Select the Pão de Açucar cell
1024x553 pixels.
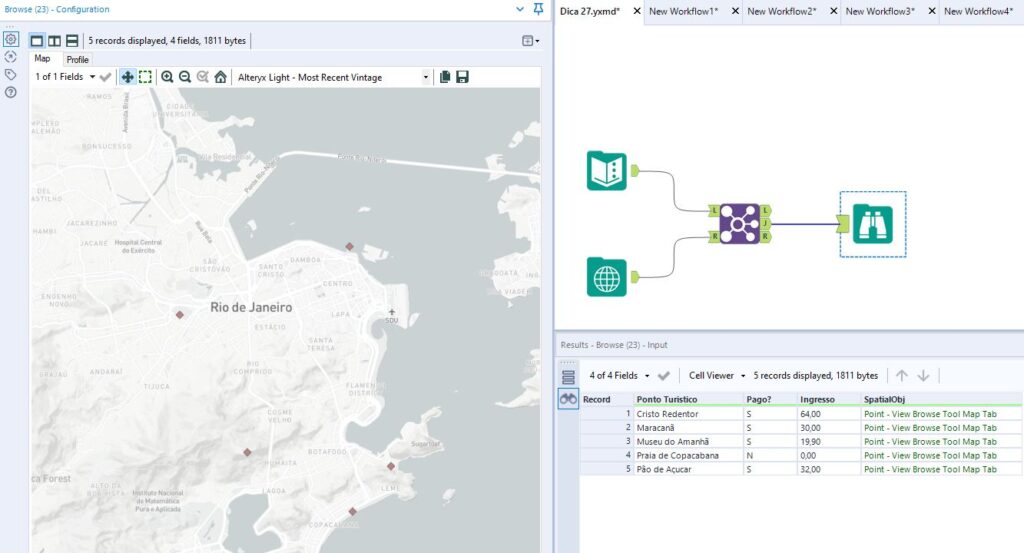(x=688, y=469)
